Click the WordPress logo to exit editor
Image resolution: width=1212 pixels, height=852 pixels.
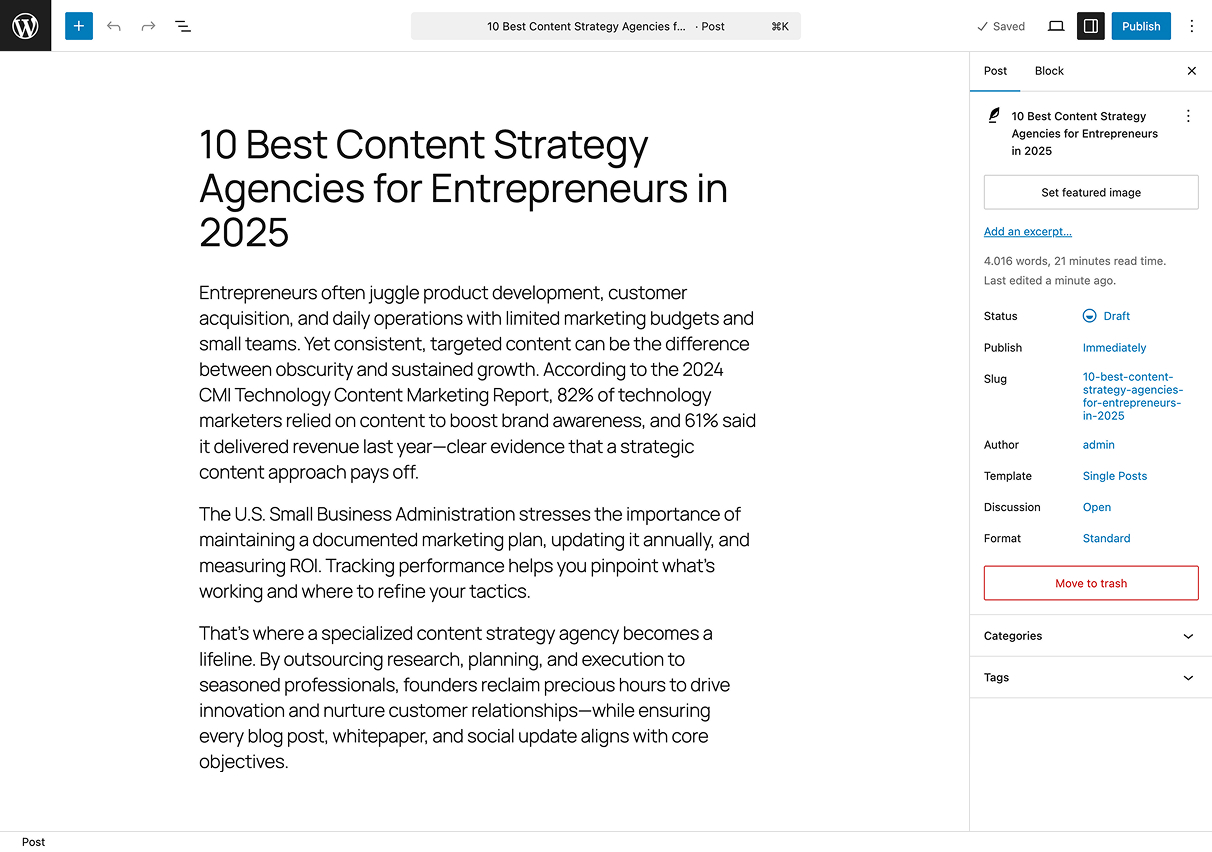[25, 26]
